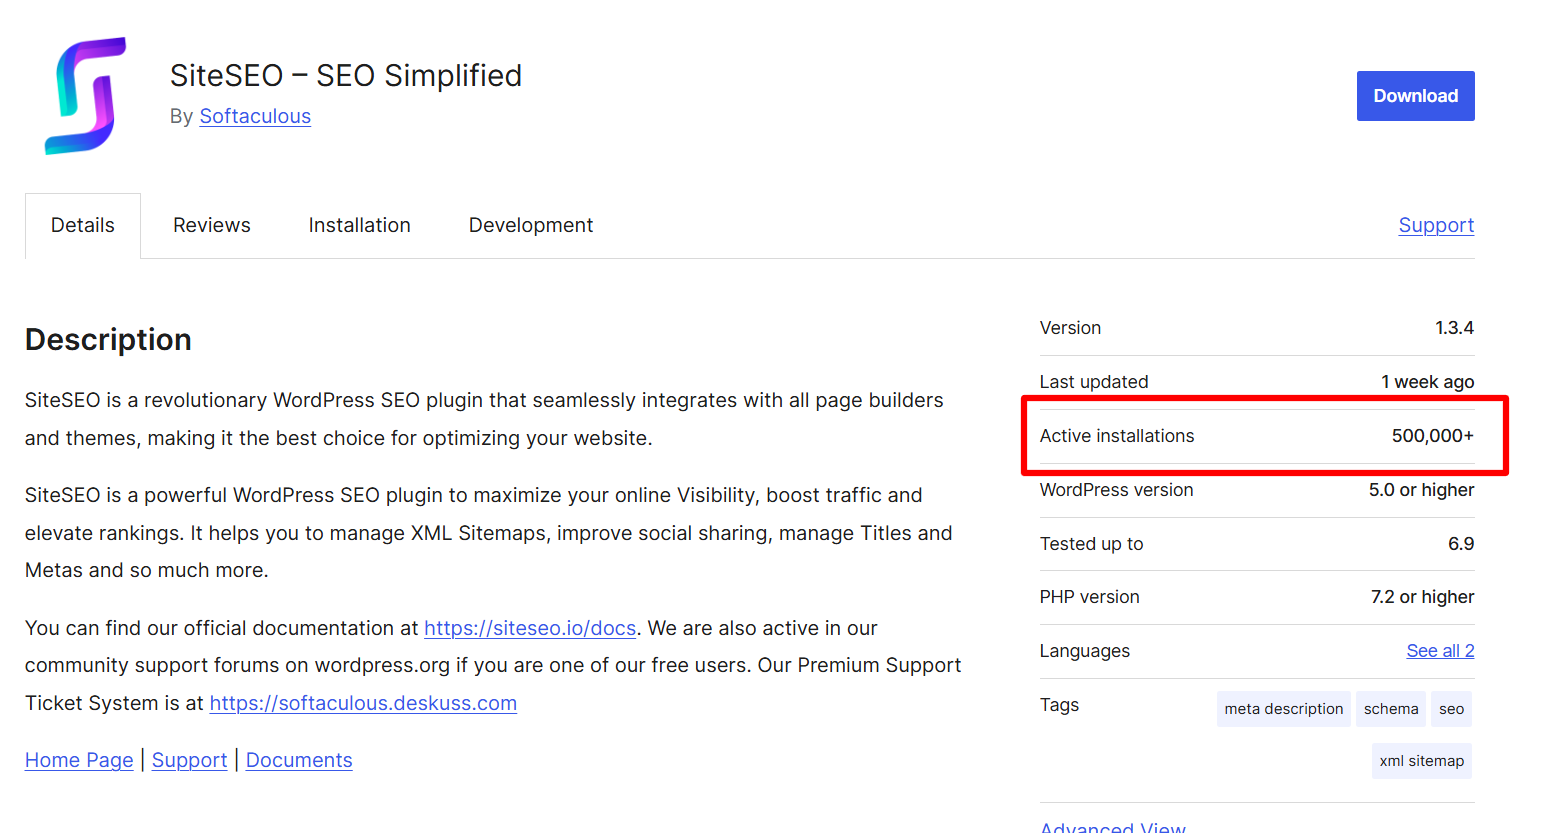Click the Softaculous author link
The height and width of the screenshot is (833, 1544).
pos(255,116)
